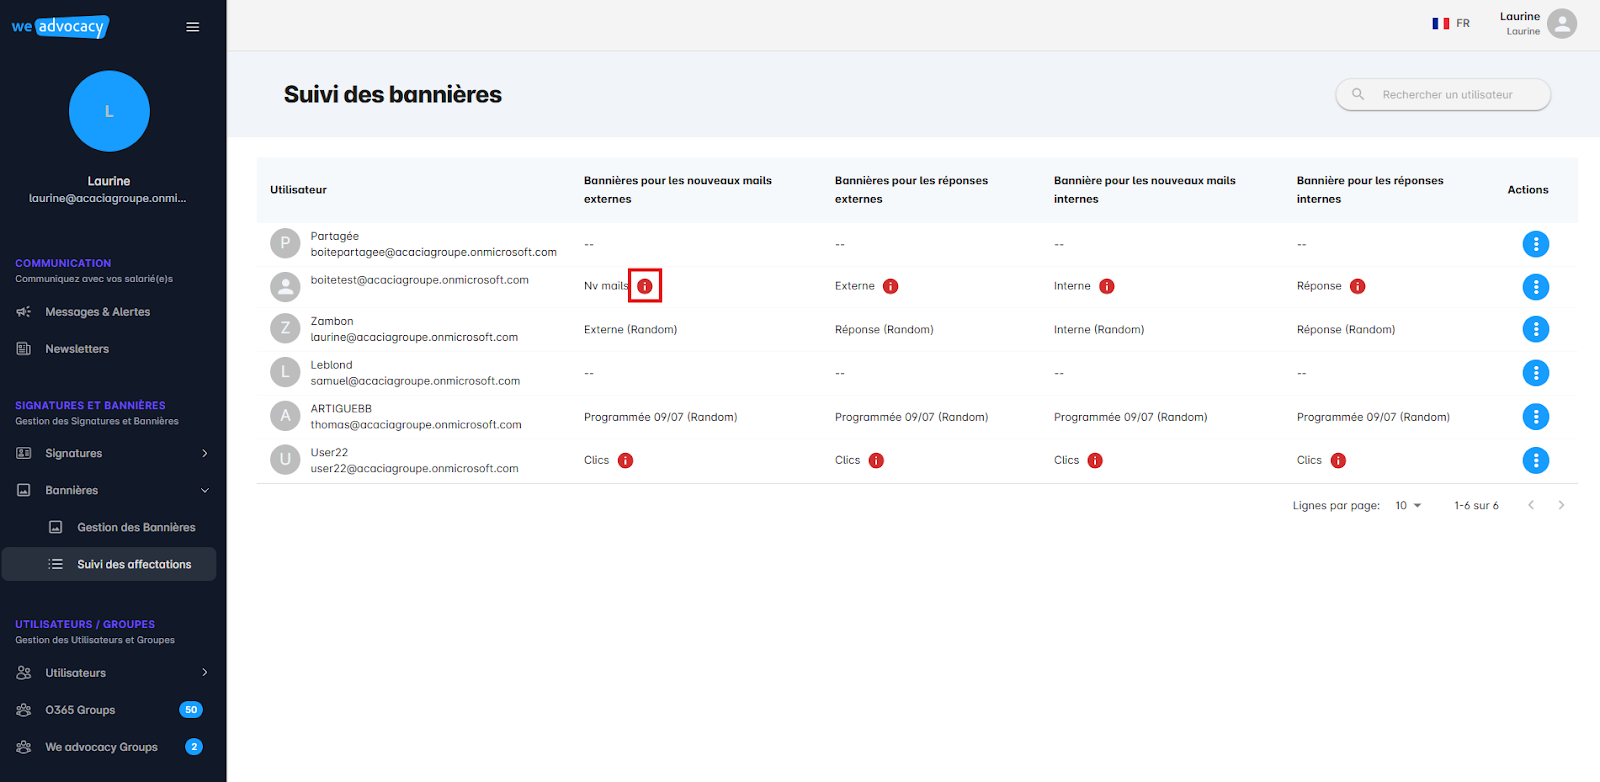Click the Messages & Alertes megaphone icon

click(24, 312)
